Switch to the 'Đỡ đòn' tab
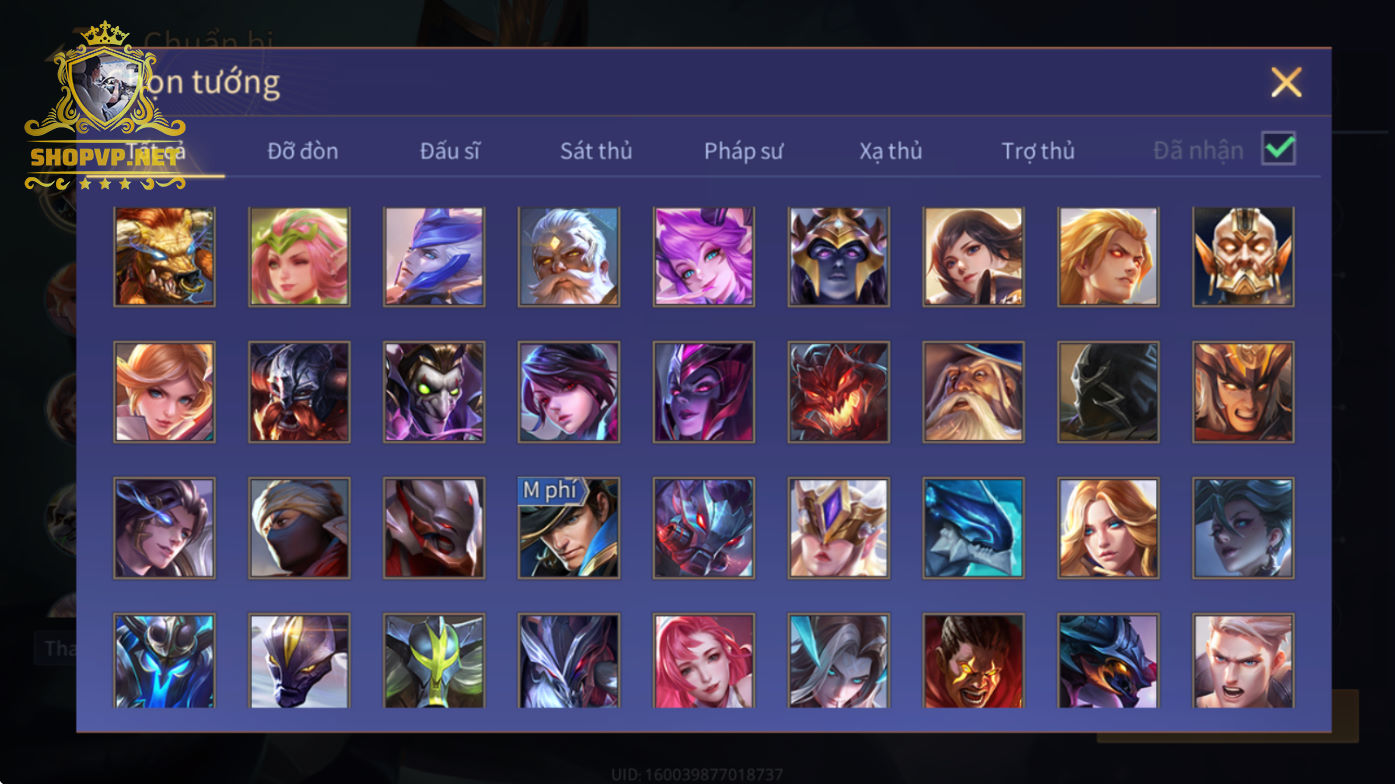The width and height of the screenshot is (1395, 784). [303, 151]
